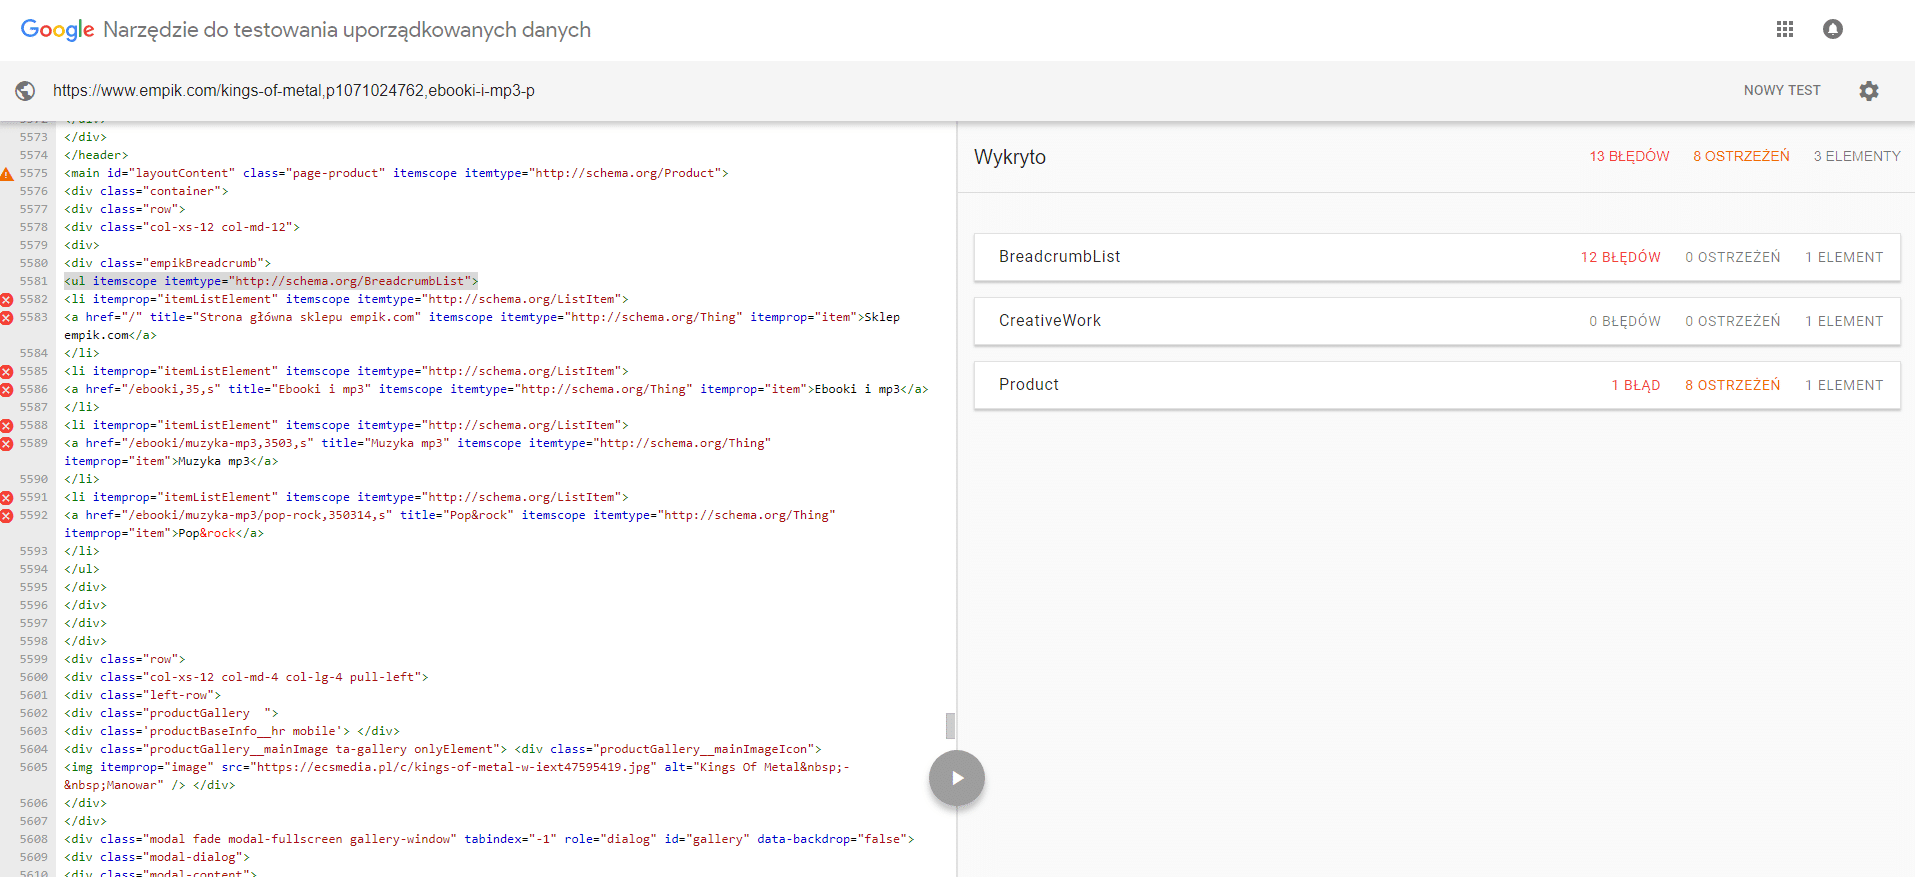Screen dimensions: 1915x877
Task: Click the 12 BŁĘDÓW count in BreadcrumbList
Action: (1620, 257)
